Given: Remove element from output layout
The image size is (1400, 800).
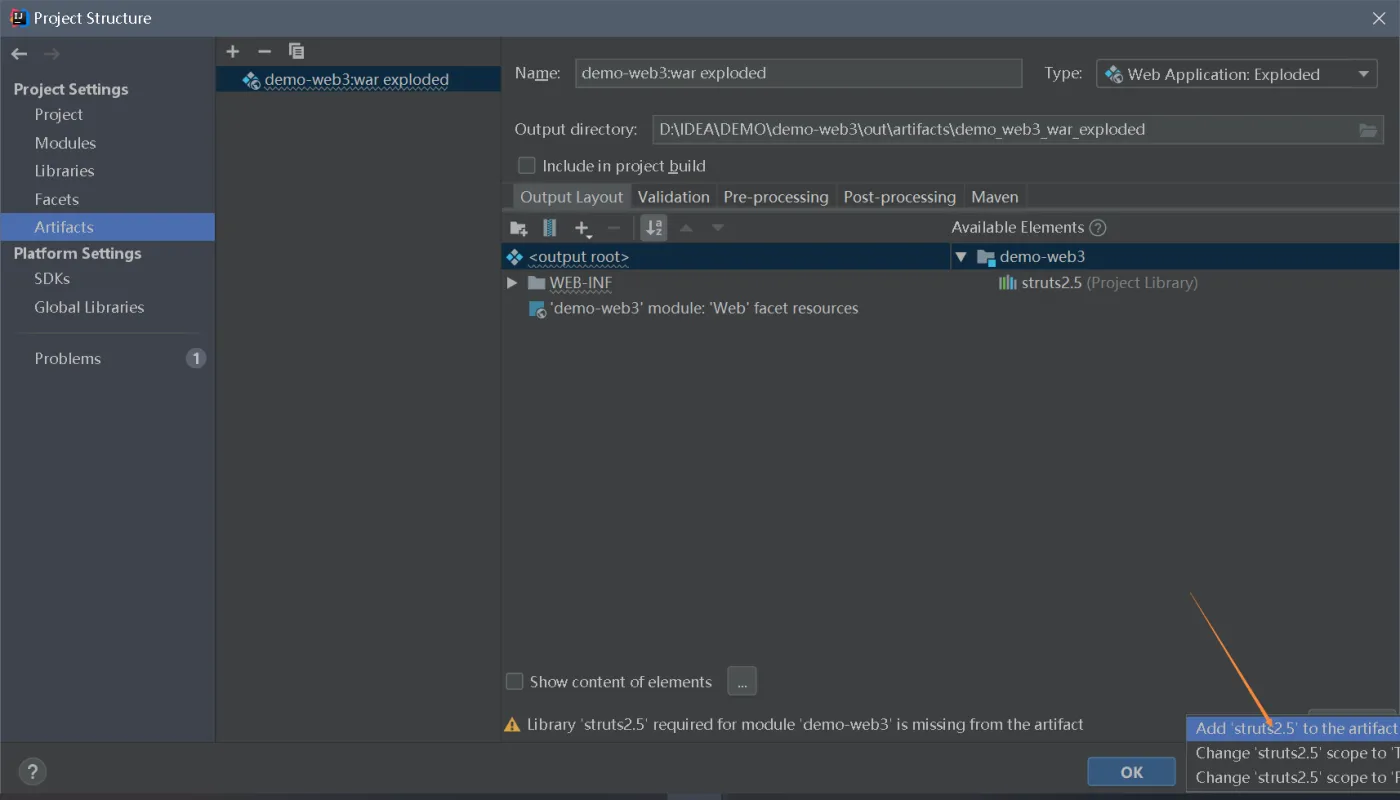Looking at the screenshot, I should point(614,228).
